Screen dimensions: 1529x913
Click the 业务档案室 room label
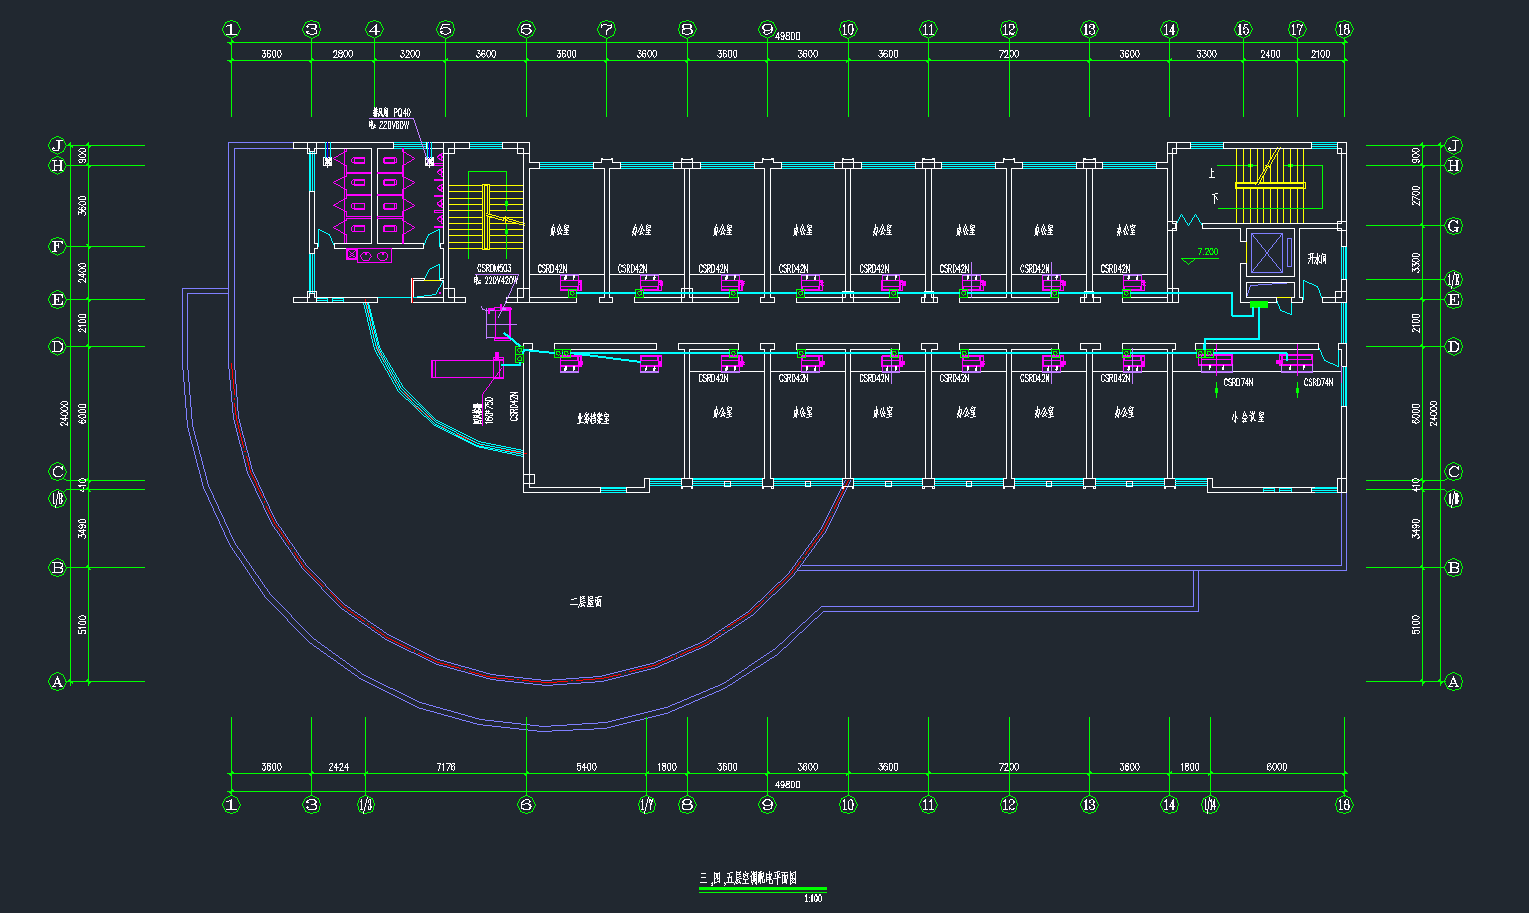(593, 418)
